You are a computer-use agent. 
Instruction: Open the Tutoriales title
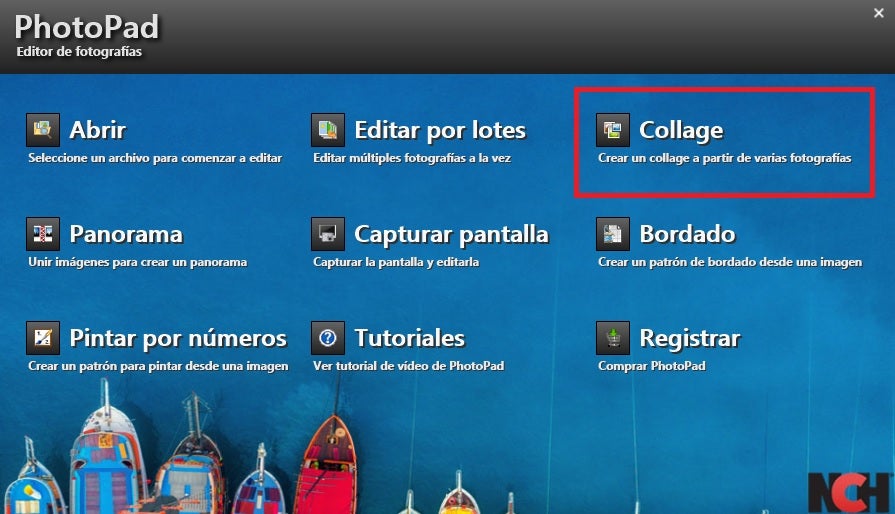(409, 338)
